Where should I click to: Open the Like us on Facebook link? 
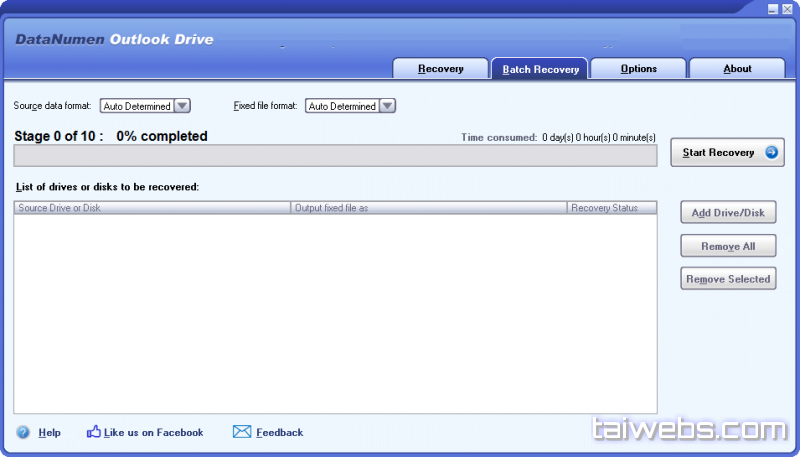coord(153,433)
